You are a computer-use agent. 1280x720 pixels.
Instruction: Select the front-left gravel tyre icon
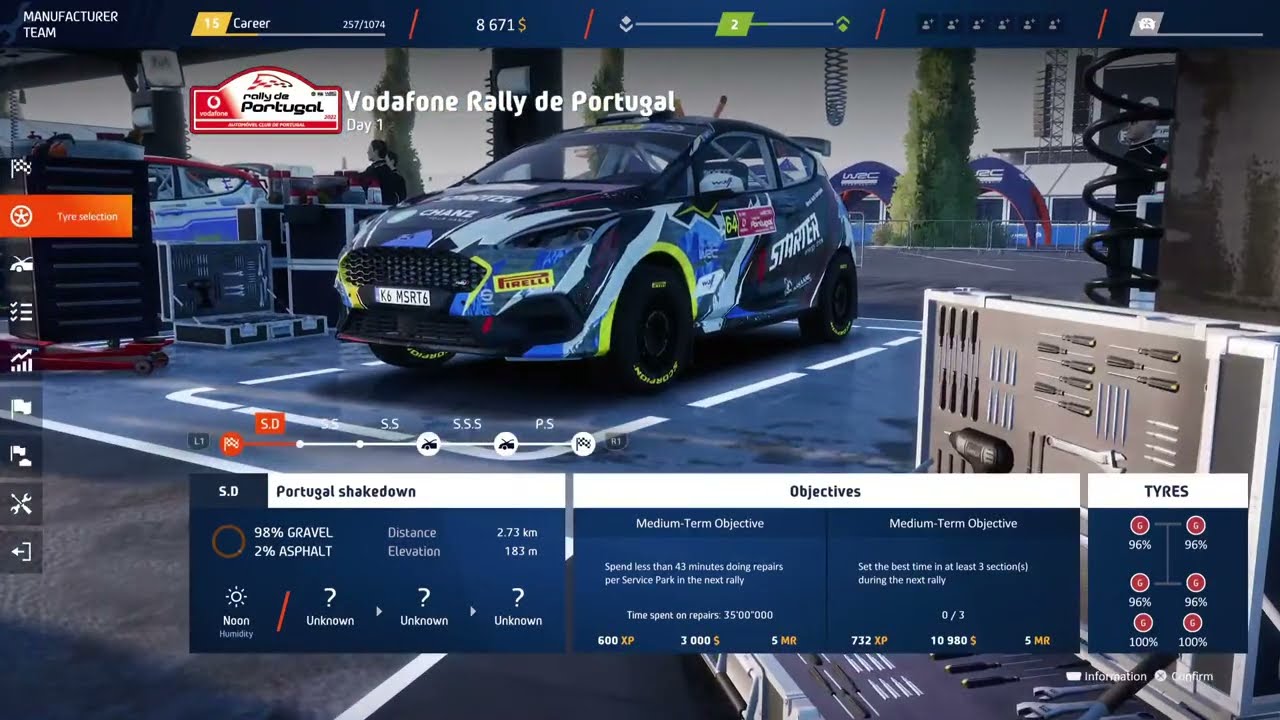[x=1139, y=525]
